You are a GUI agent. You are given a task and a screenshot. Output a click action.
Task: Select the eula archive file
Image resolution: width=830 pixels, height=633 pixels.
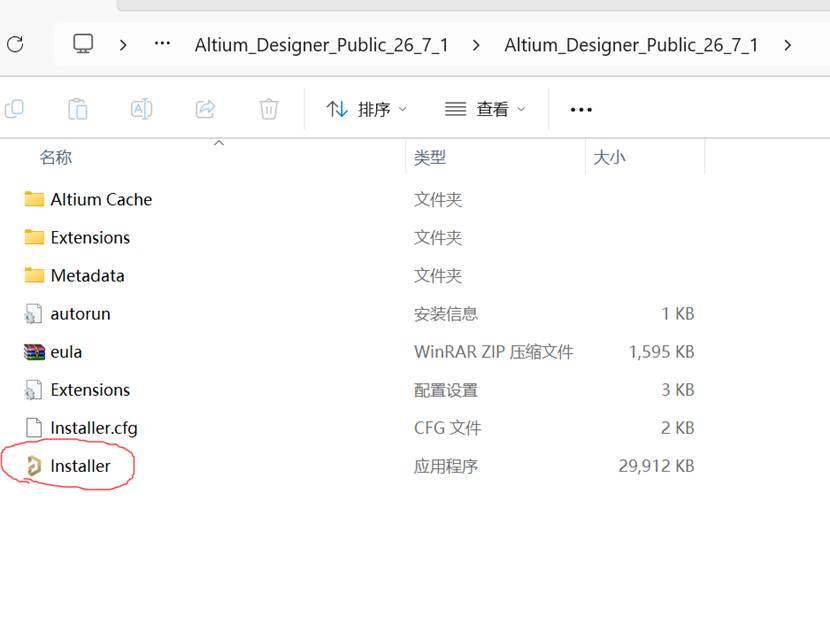(66, 352)
